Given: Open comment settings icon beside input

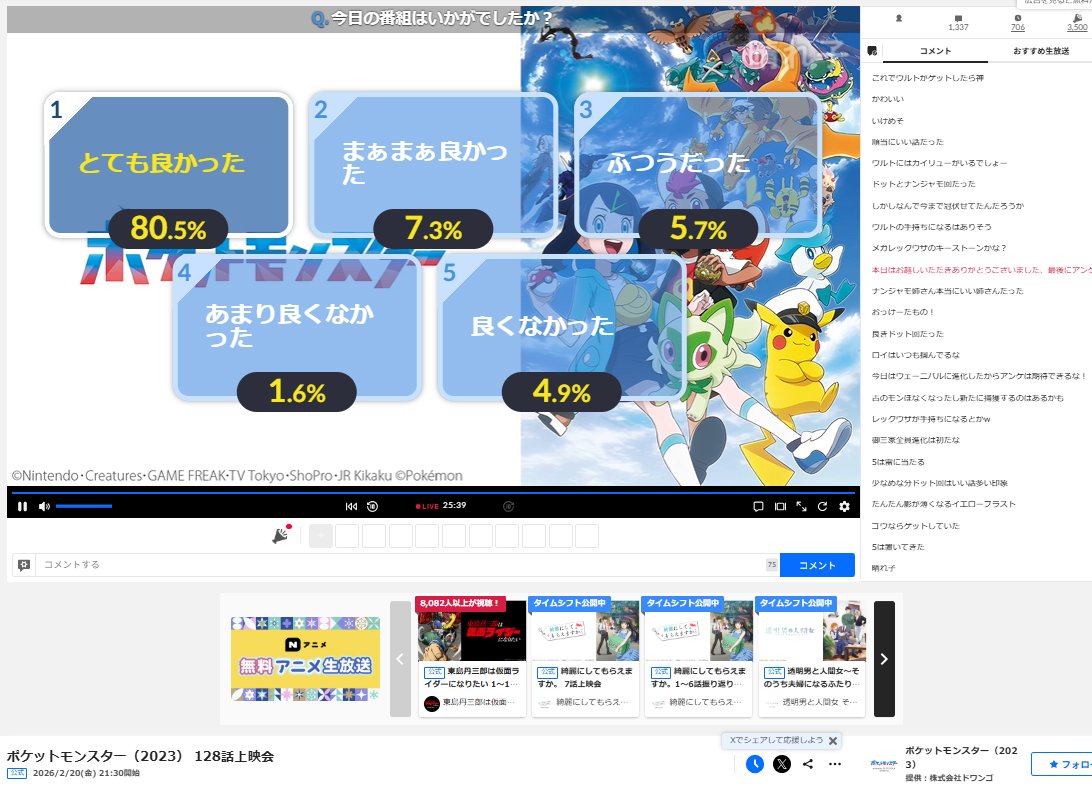Looking at the screenshot, I should [24, 565].
